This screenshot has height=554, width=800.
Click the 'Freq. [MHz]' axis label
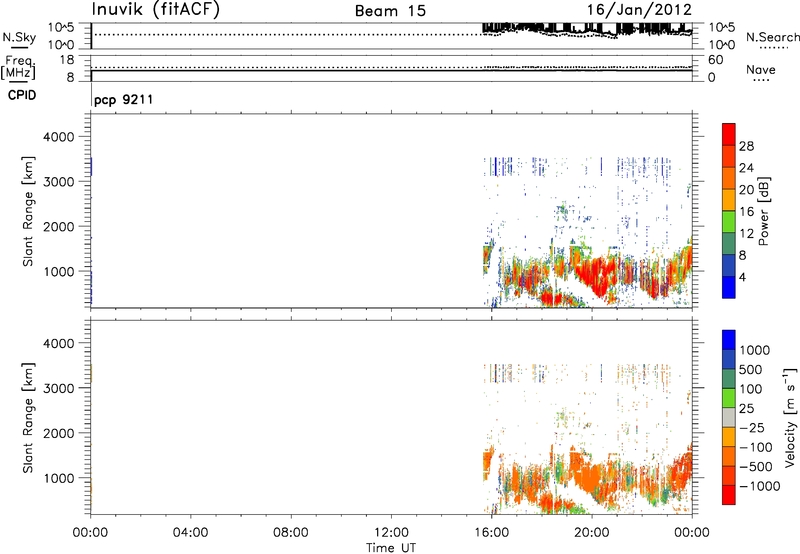pos(19,67)
